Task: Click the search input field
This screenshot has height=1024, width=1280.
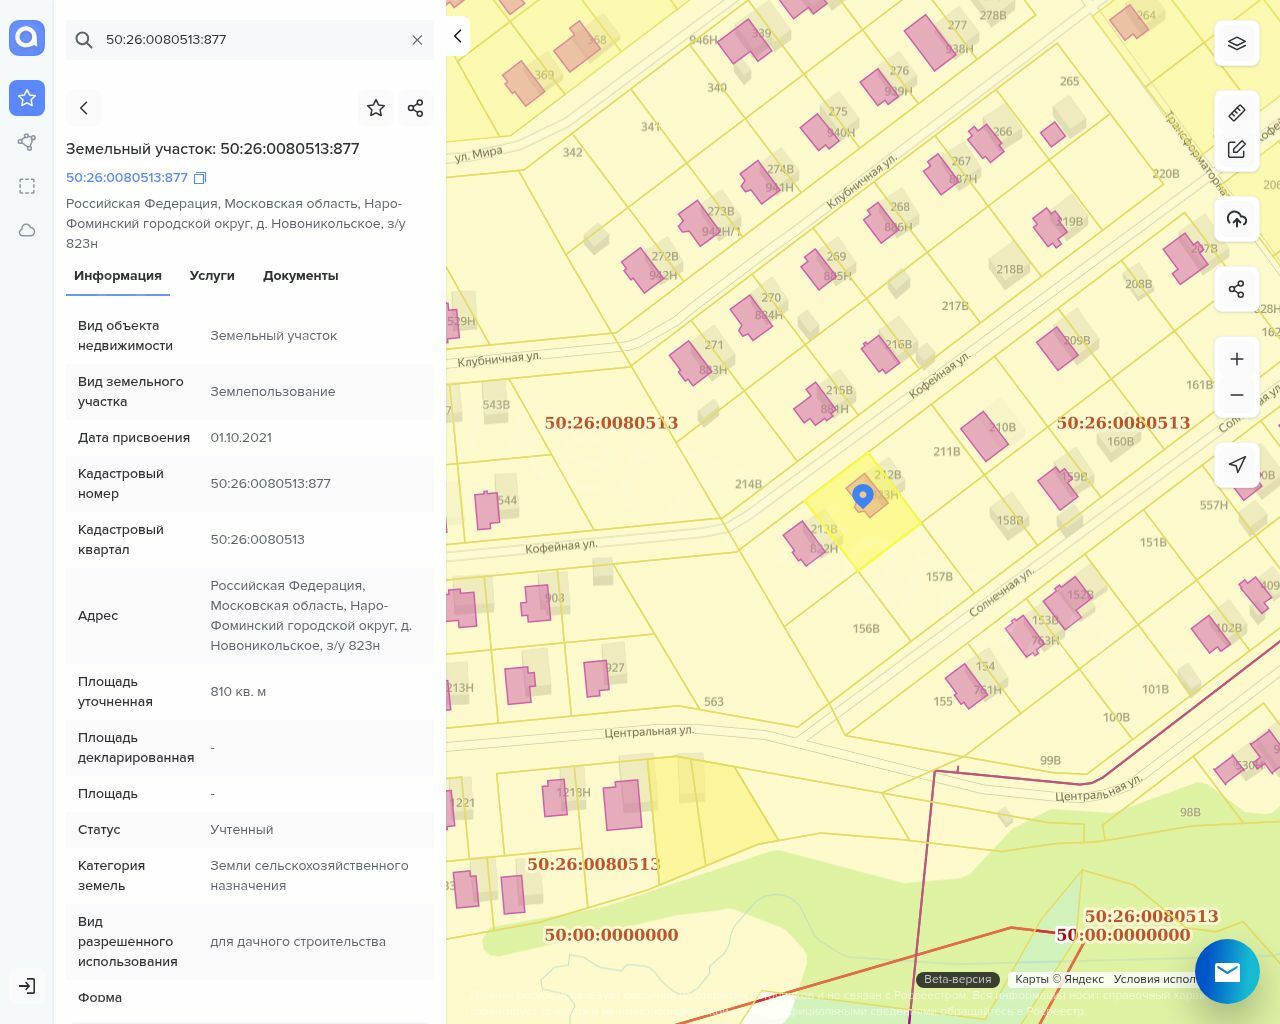Action: pyautogui.click(x=250, y=40)
